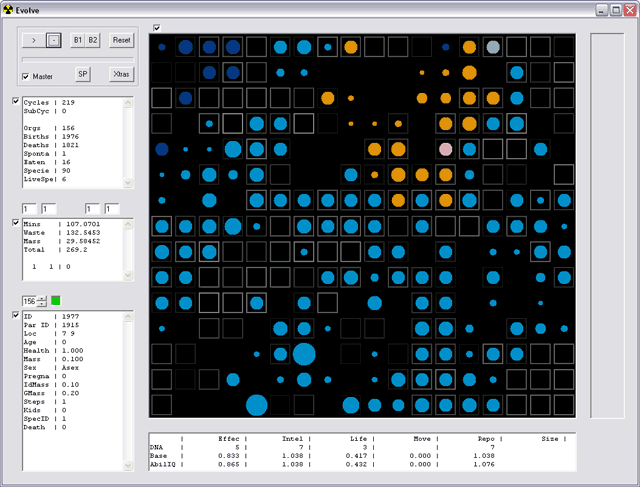This screenshot has height=487, width=640.
Task: Select the largest blue organism circle in the grid
Action: [304, 354]
